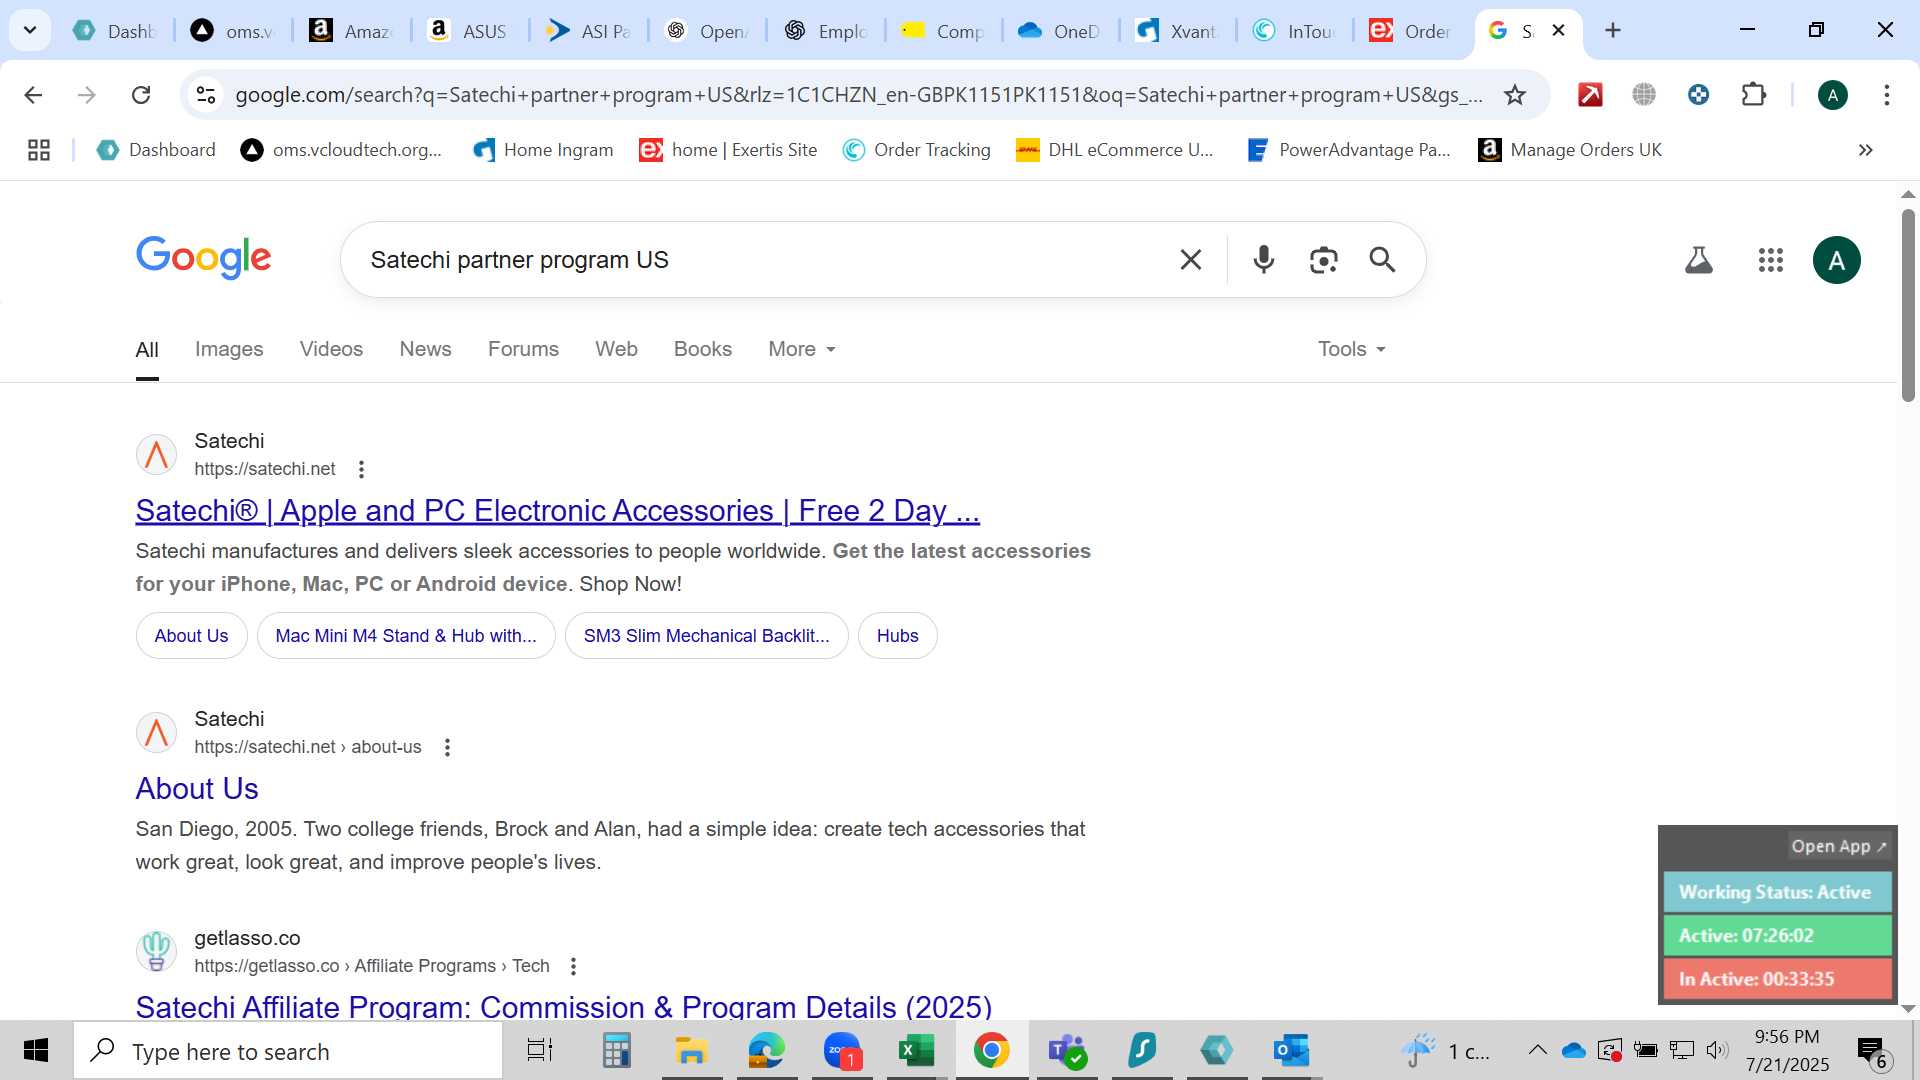Open the About Us result title link
Image resolution: width=1920 pixels, height=1080 pixels.
tap(197, 789)
